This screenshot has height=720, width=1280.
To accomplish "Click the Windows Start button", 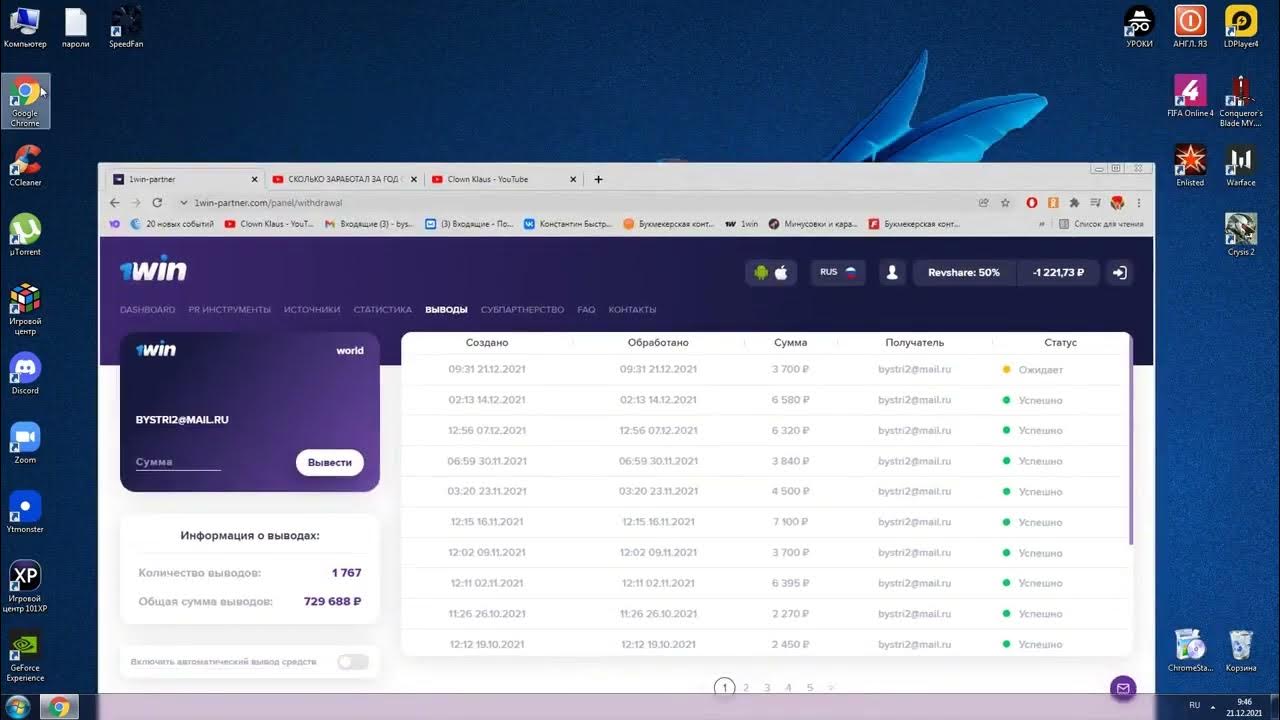I will point(17,706).
